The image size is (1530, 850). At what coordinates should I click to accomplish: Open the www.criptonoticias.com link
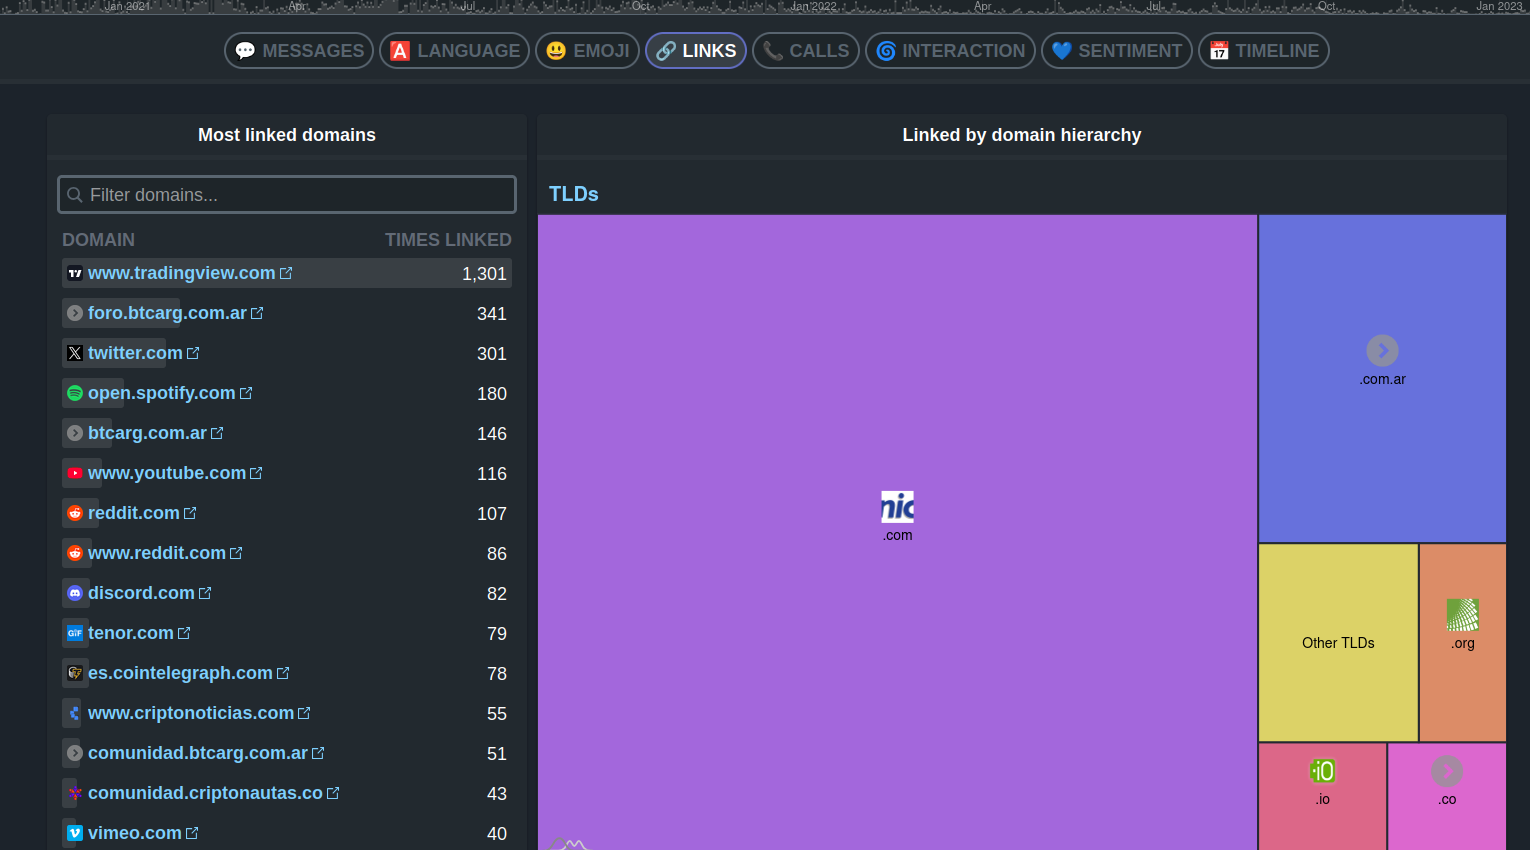(191, 713)
